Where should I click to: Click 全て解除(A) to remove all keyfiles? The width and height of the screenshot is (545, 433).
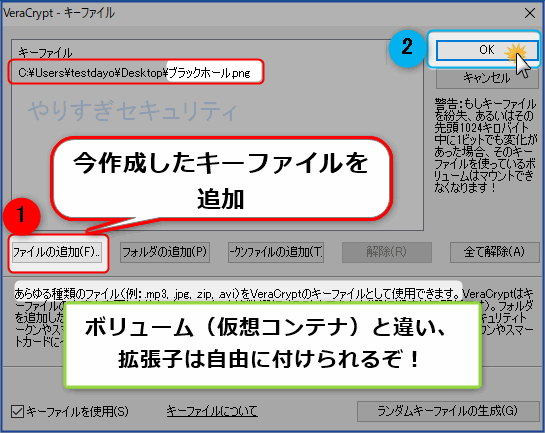494,252
